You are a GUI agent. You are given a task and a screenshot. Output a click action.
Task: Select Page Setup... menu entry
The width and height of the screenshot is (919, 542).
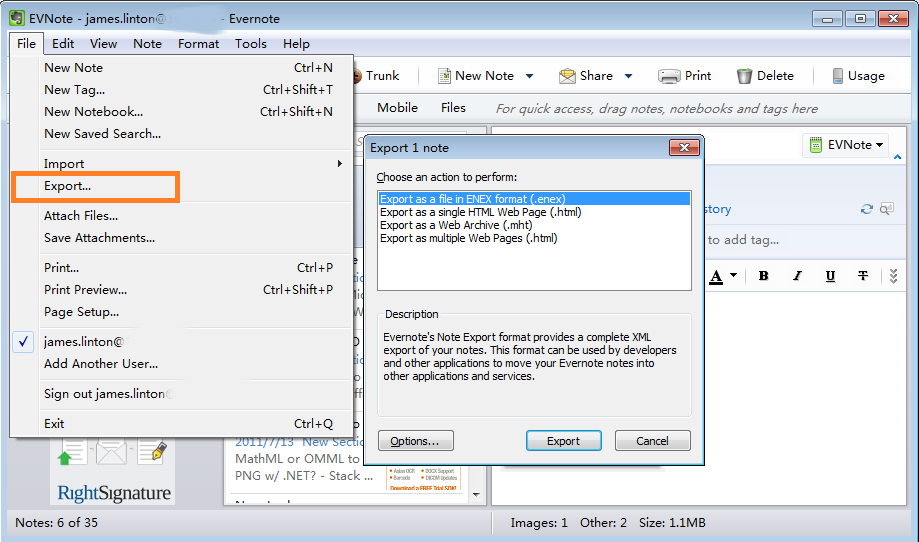182,312
